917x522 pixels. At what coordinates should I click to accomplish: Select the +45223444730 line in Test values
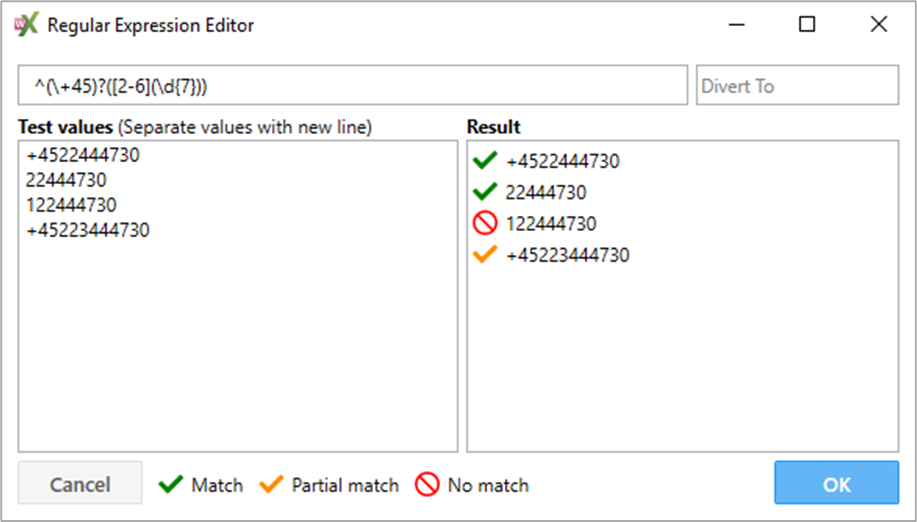(88, 230)
